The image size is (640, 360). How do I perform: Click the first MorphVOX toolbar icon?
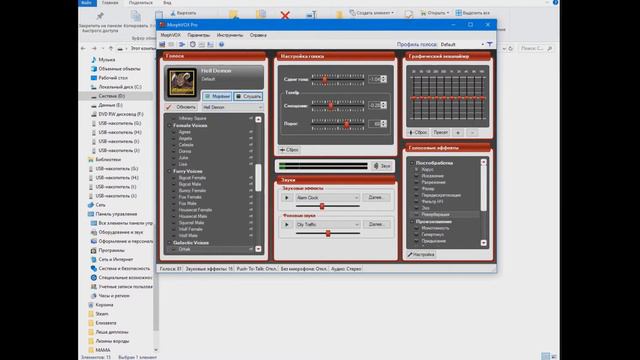(x=162, y=44)
